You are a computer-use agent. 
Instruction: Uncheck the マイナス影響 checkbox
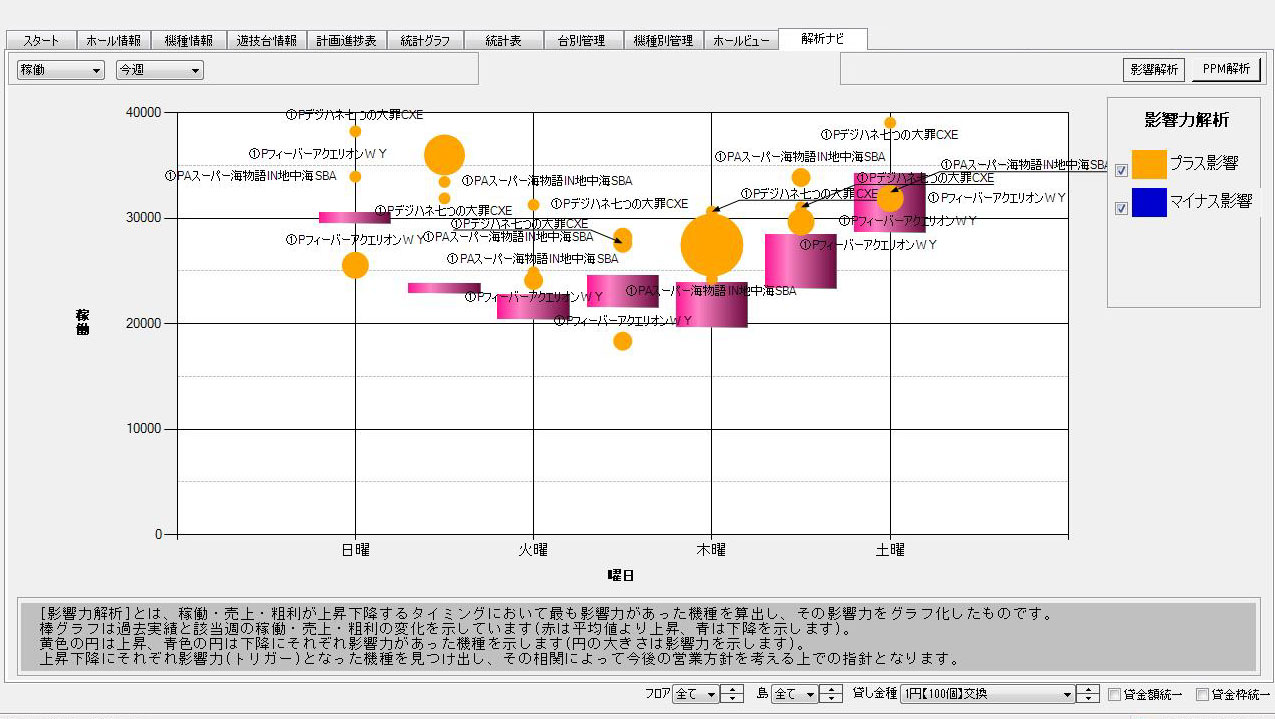1121,208
